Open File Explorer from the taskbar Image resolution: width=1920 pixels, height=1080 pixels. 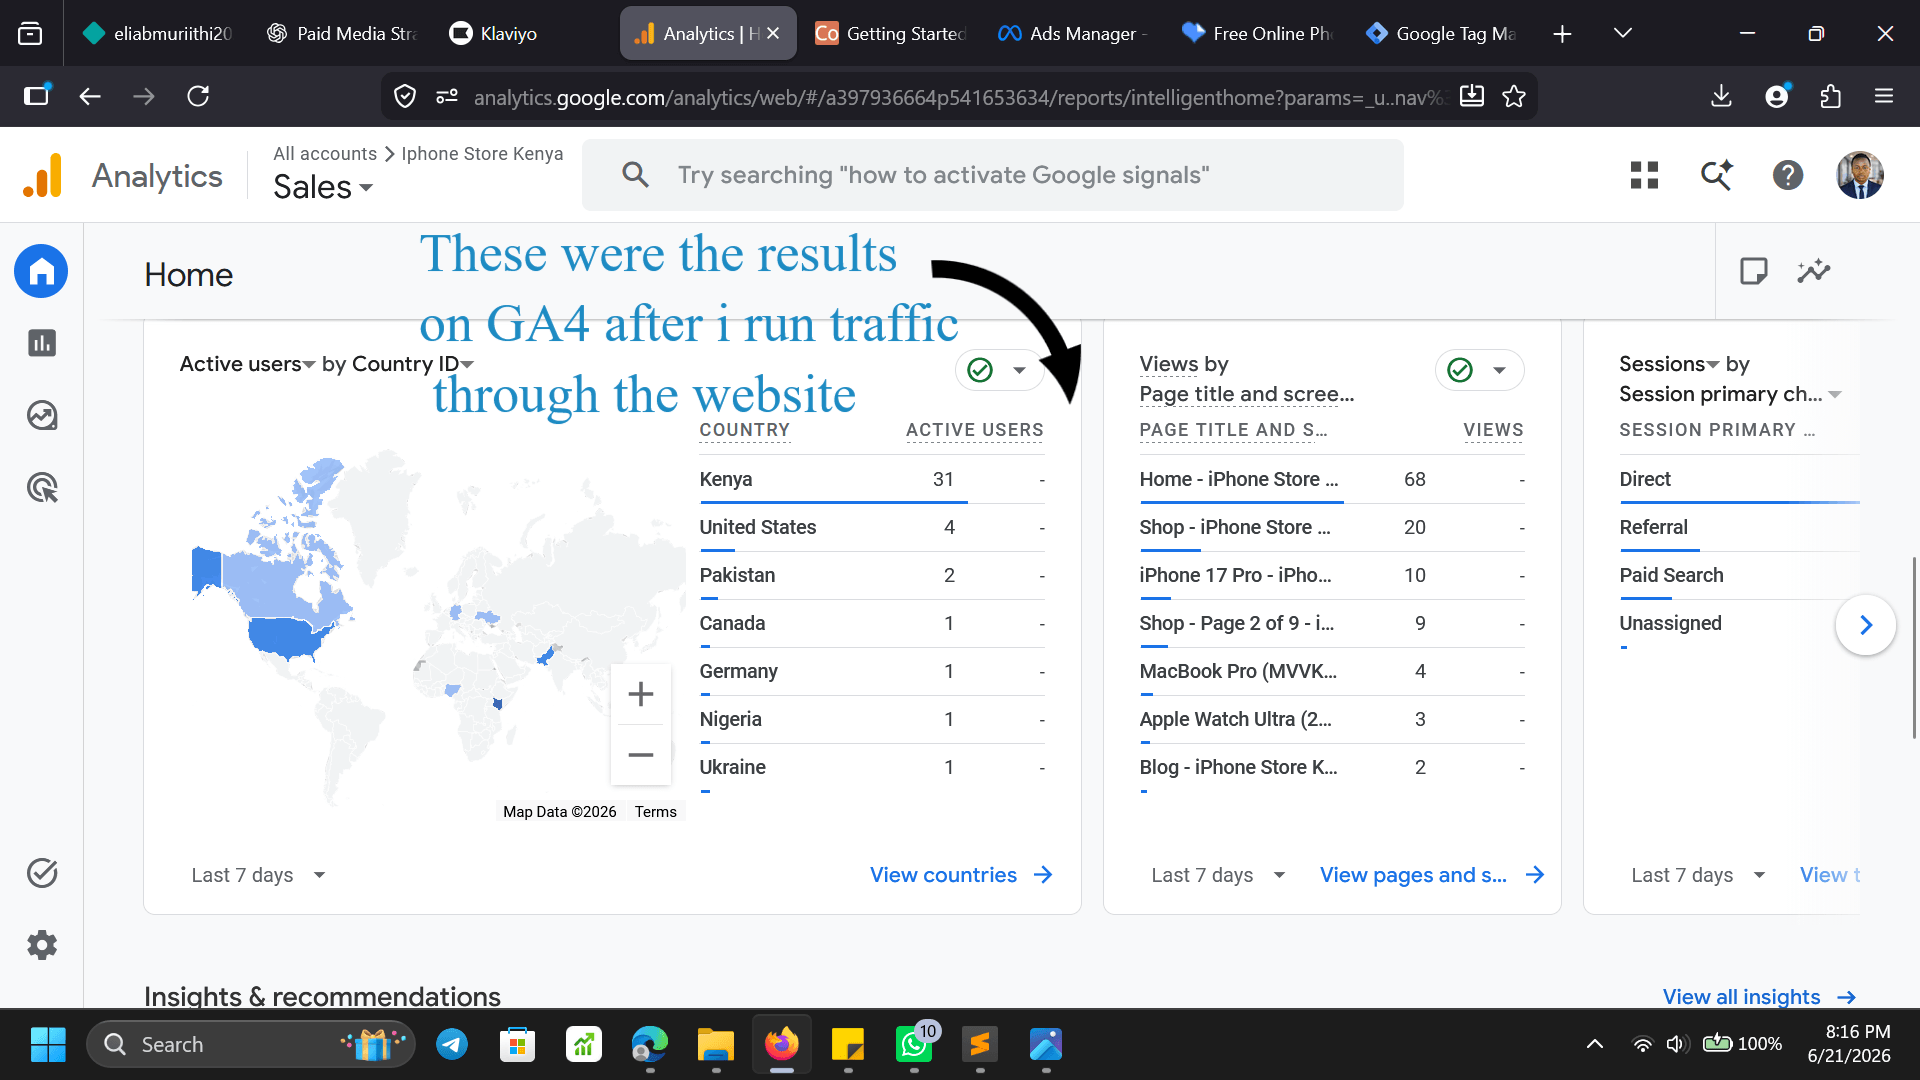716,1044
